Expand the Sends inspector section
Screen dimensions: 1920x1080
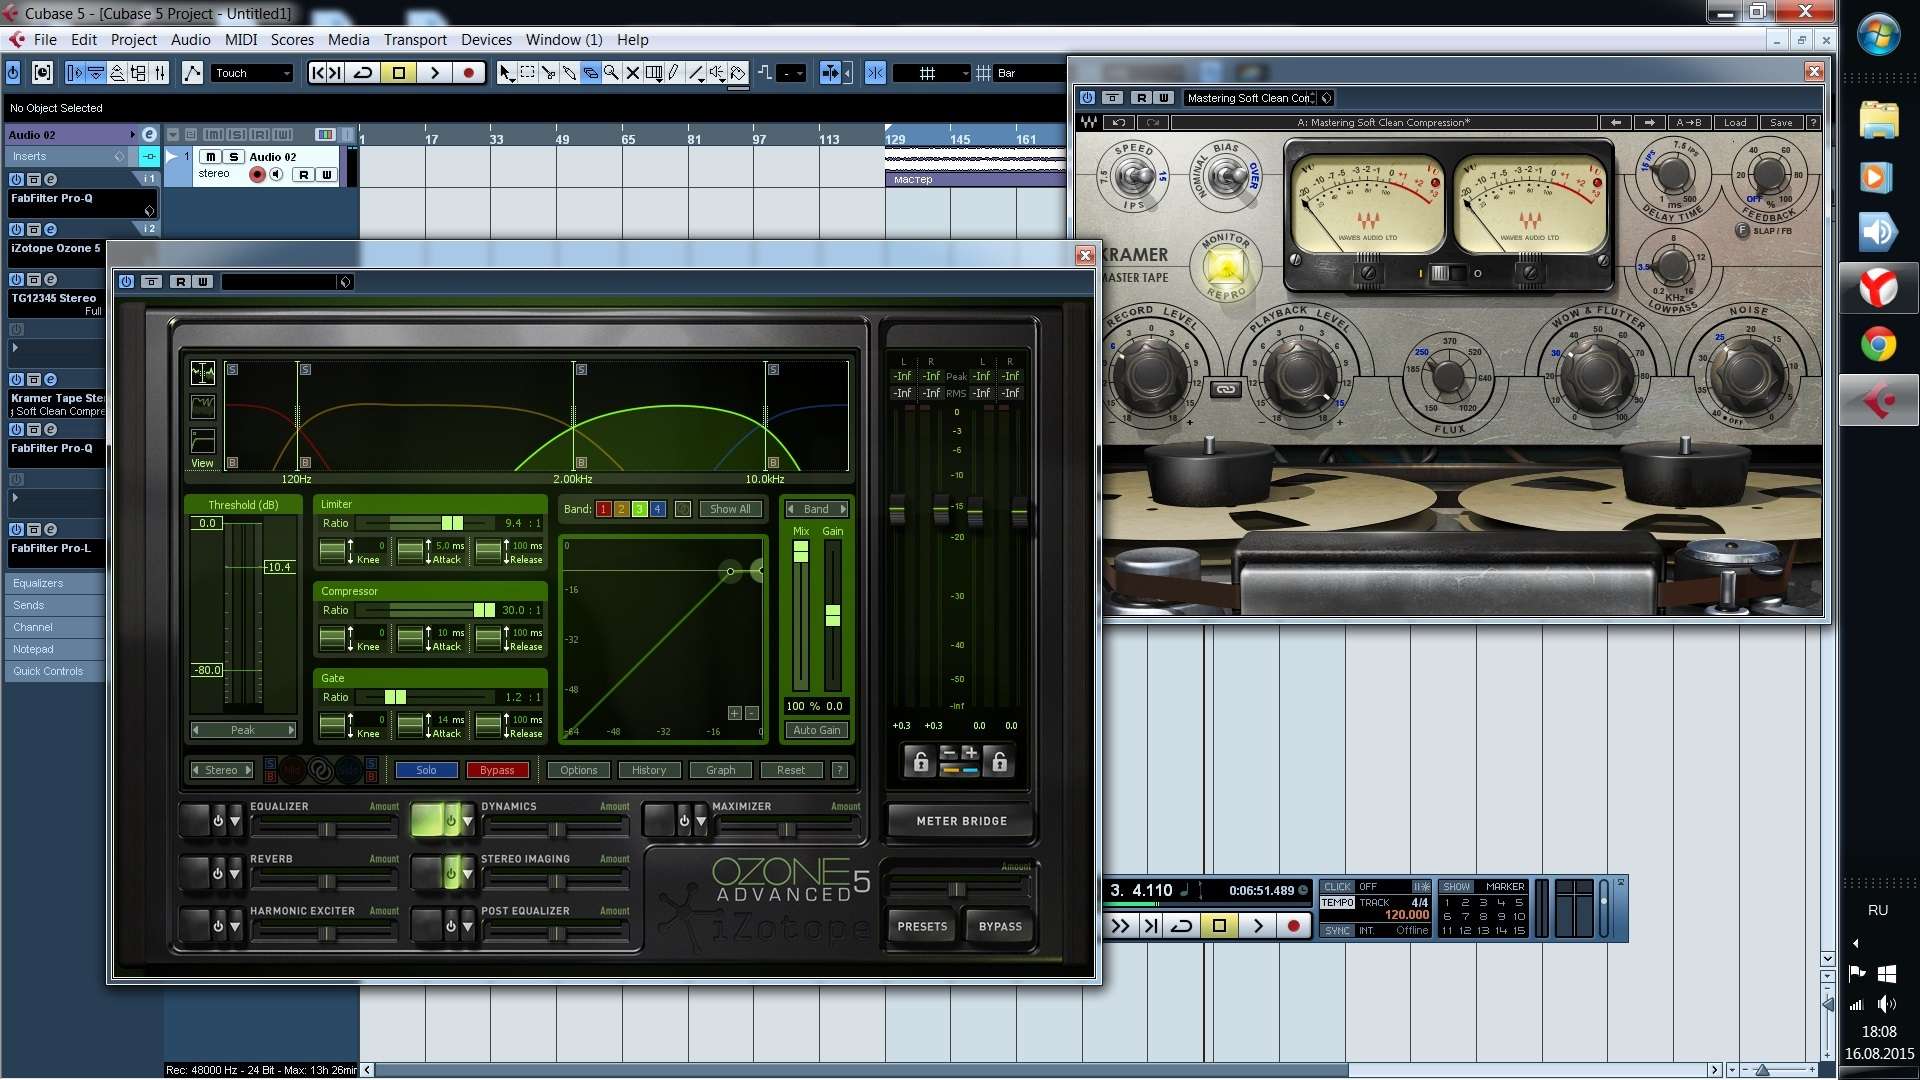point(55,605)
